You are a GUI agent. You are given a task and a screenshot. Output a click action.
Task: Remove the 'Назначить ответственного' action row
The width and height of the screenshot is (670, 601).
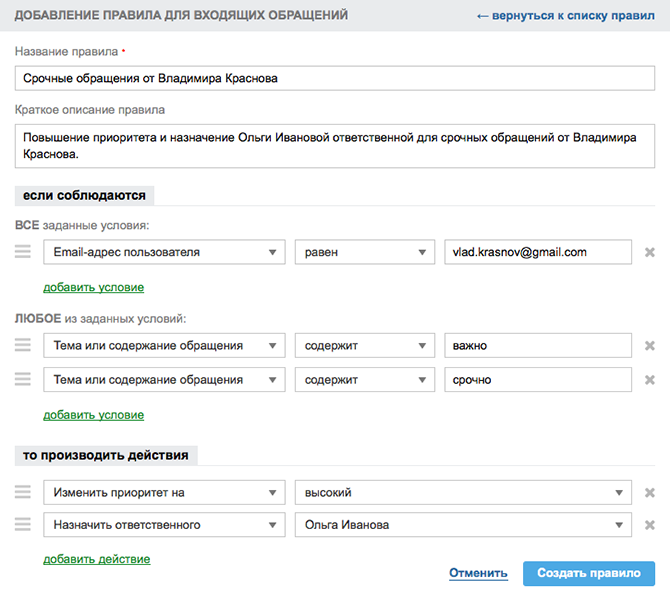point(649,525)
